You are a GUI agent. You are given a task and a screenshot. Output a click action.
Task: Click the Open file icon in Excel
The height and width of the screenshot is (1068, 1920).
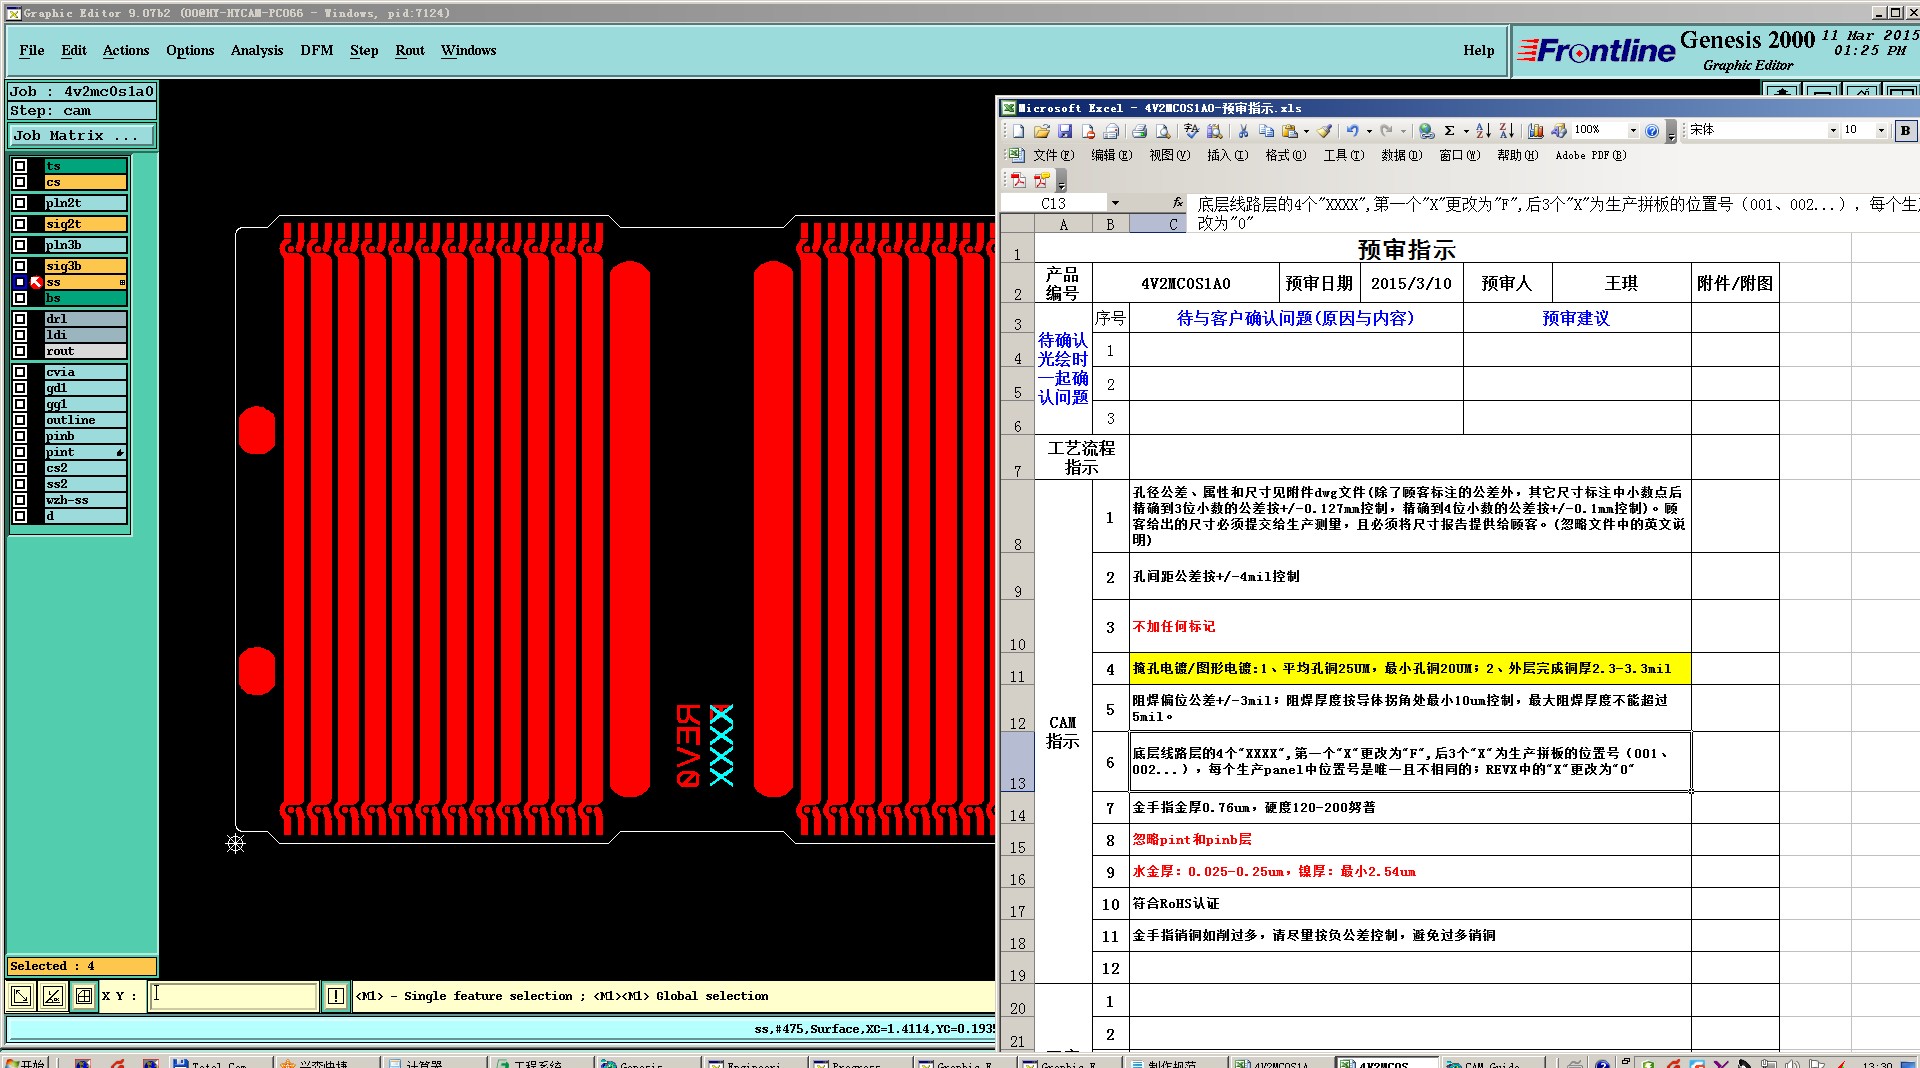[x=1041, y=131]
